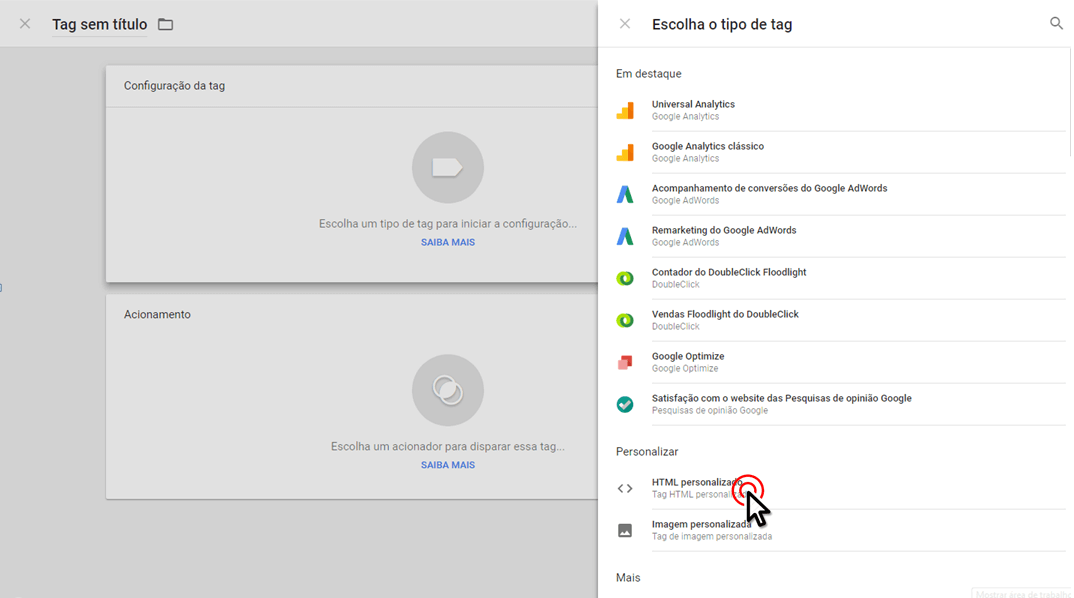The width and height of the screenshot is (1074, 598).
Task: Click the AdWords conversion tracking icon
Action: [625, 195]
